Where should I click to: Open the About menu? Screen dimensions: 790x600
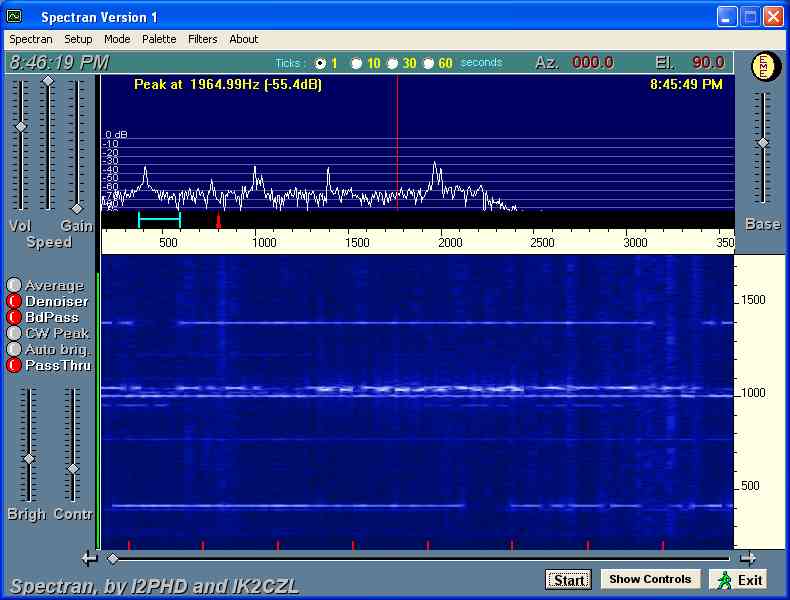(244, 39)
